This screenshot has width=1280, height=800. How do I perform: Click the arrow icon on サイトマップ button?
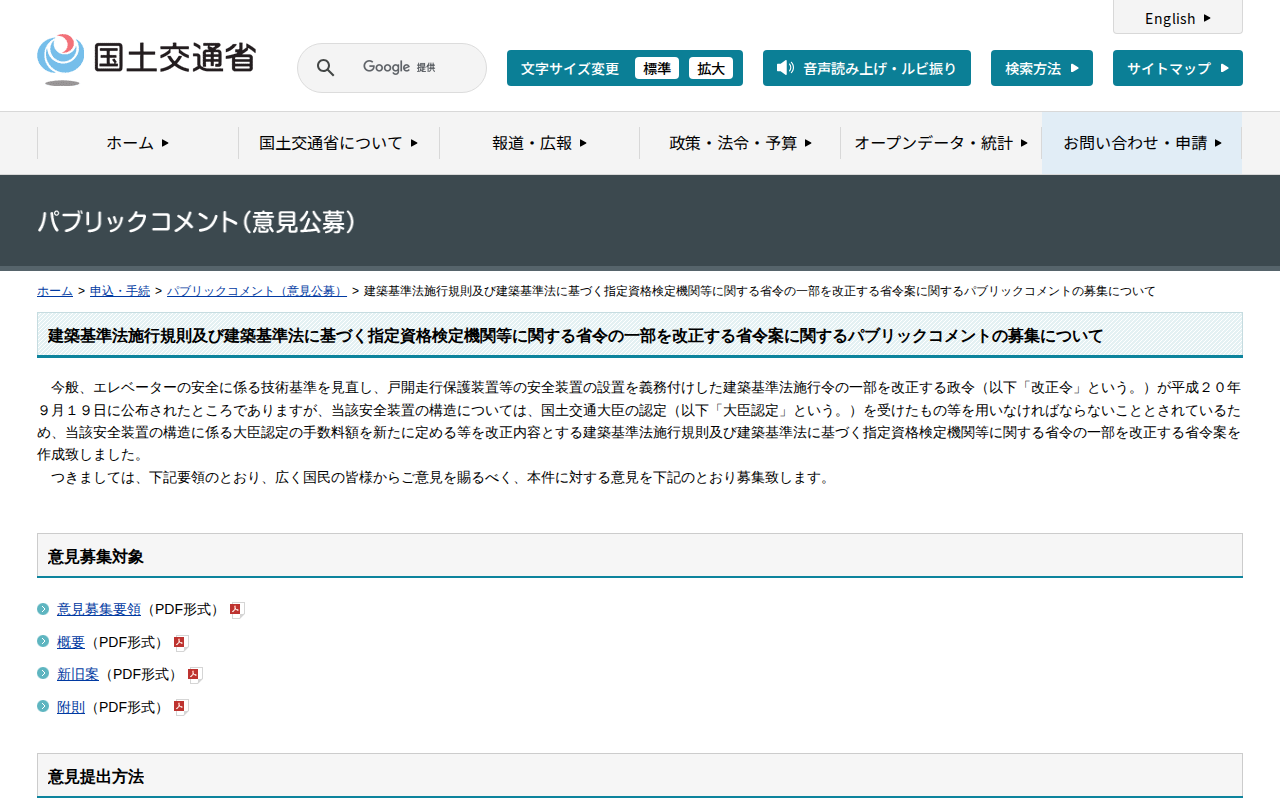click(1225, 68)
